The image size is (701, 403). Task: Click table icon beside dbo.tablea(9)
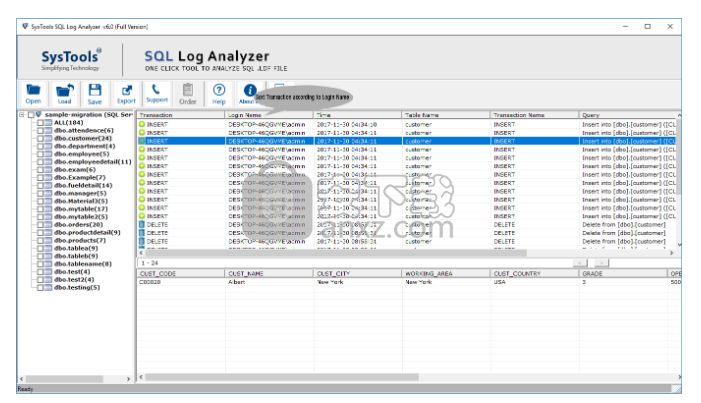click(x=48, y=248)
